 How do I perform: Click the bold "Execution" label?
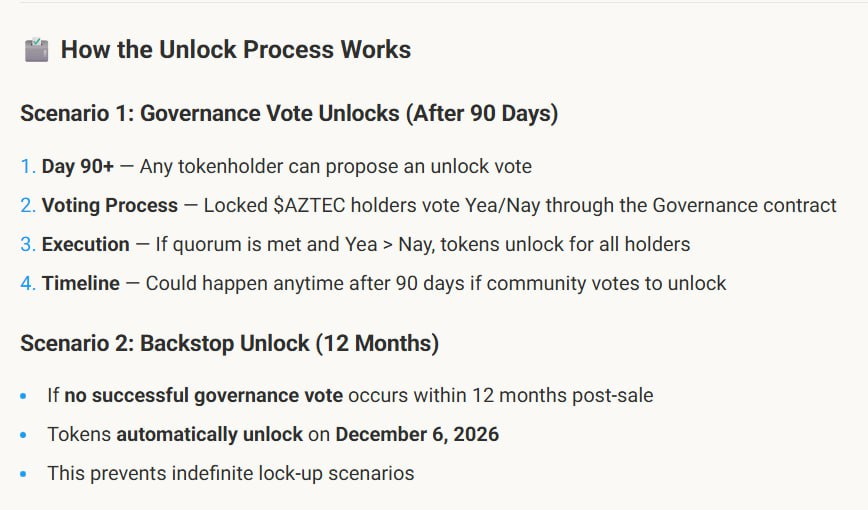click(x=85, y=245)
